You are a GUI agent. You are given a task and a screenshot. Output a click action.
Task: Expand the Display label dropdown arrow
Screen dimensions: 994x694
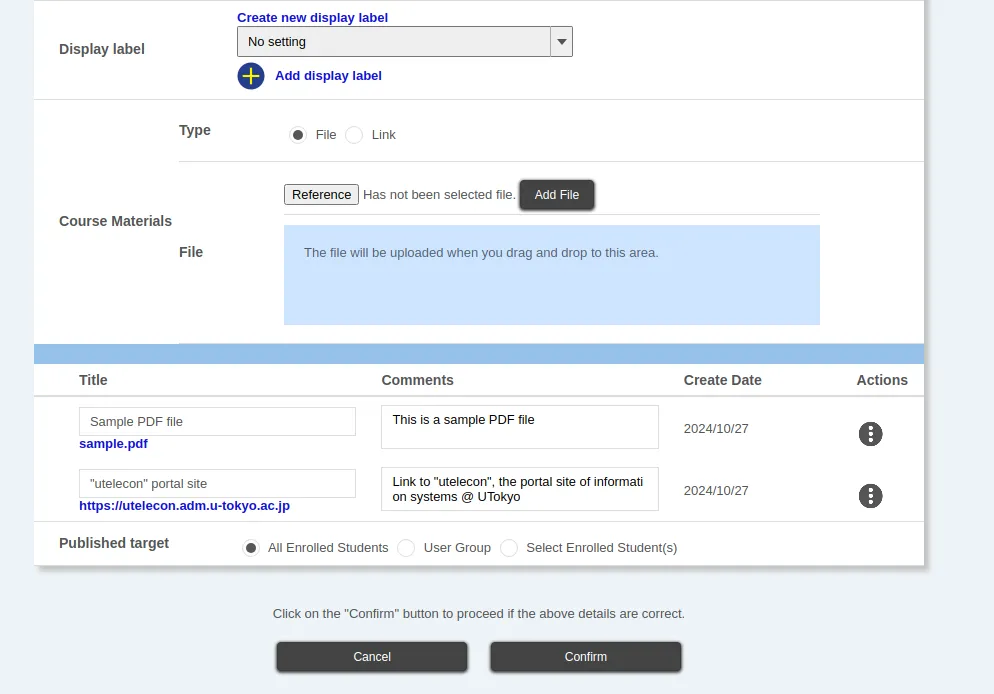(561, 42)
